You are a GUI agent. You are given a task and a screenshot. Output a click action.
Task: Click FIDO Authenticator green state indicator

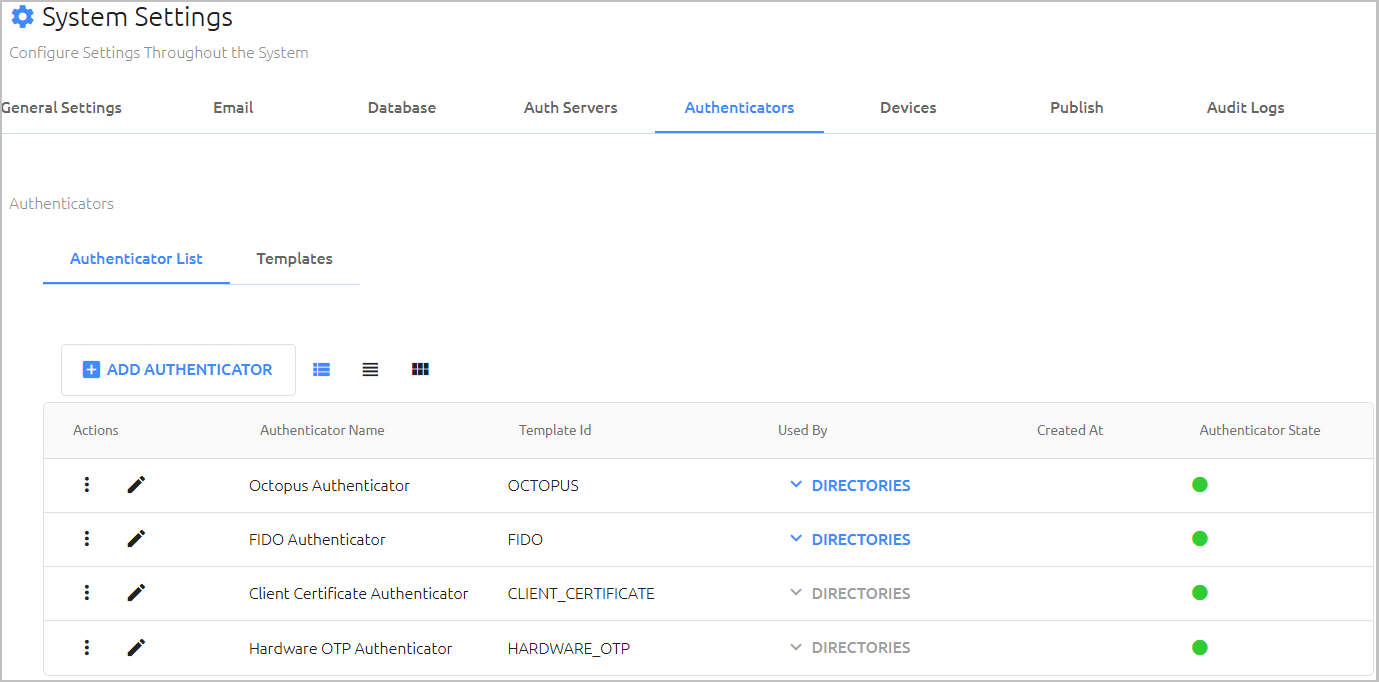point(1200,539)
